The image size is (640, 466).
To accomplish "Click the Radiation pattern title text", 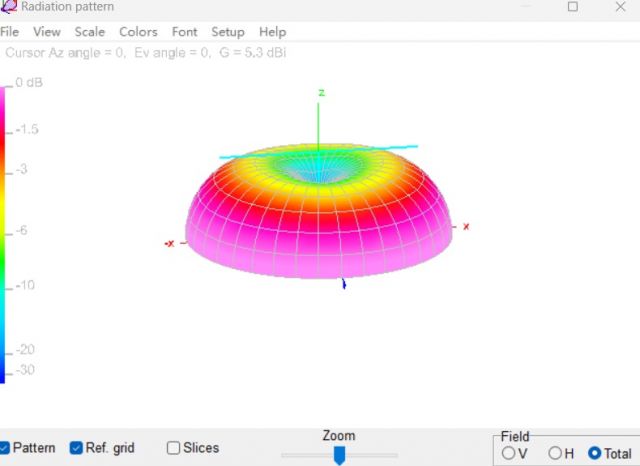I will click(x=67, y=7).
